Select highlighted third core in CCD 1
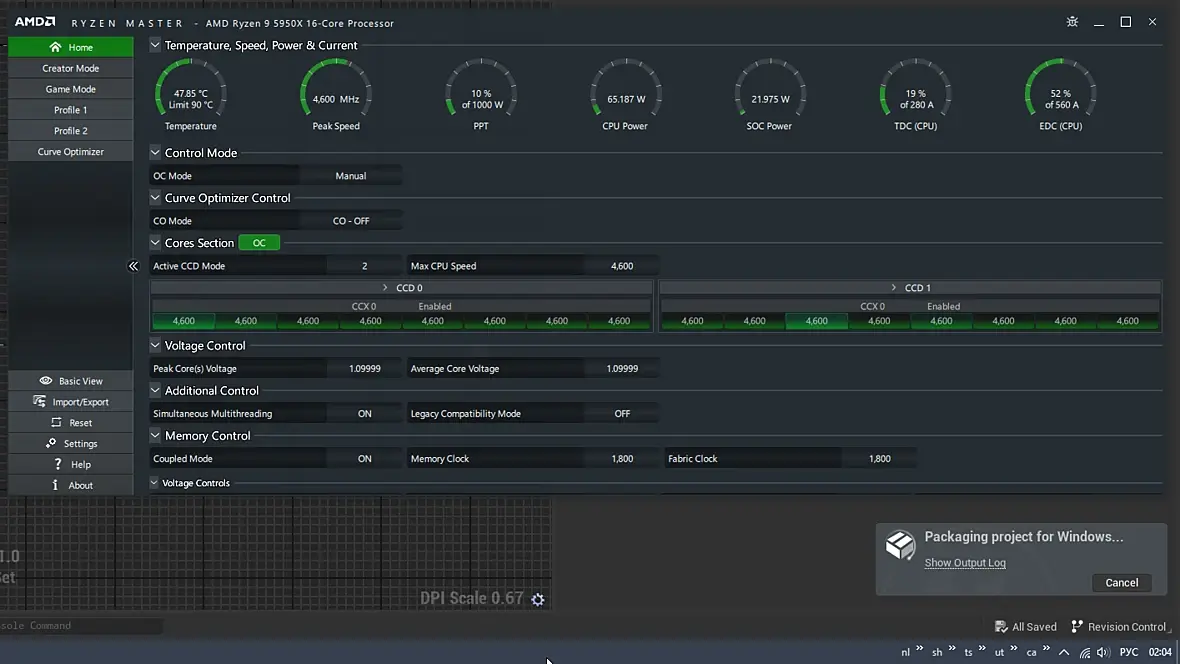The width and height of the screenshot is (1180, 664). pos(817,321)
